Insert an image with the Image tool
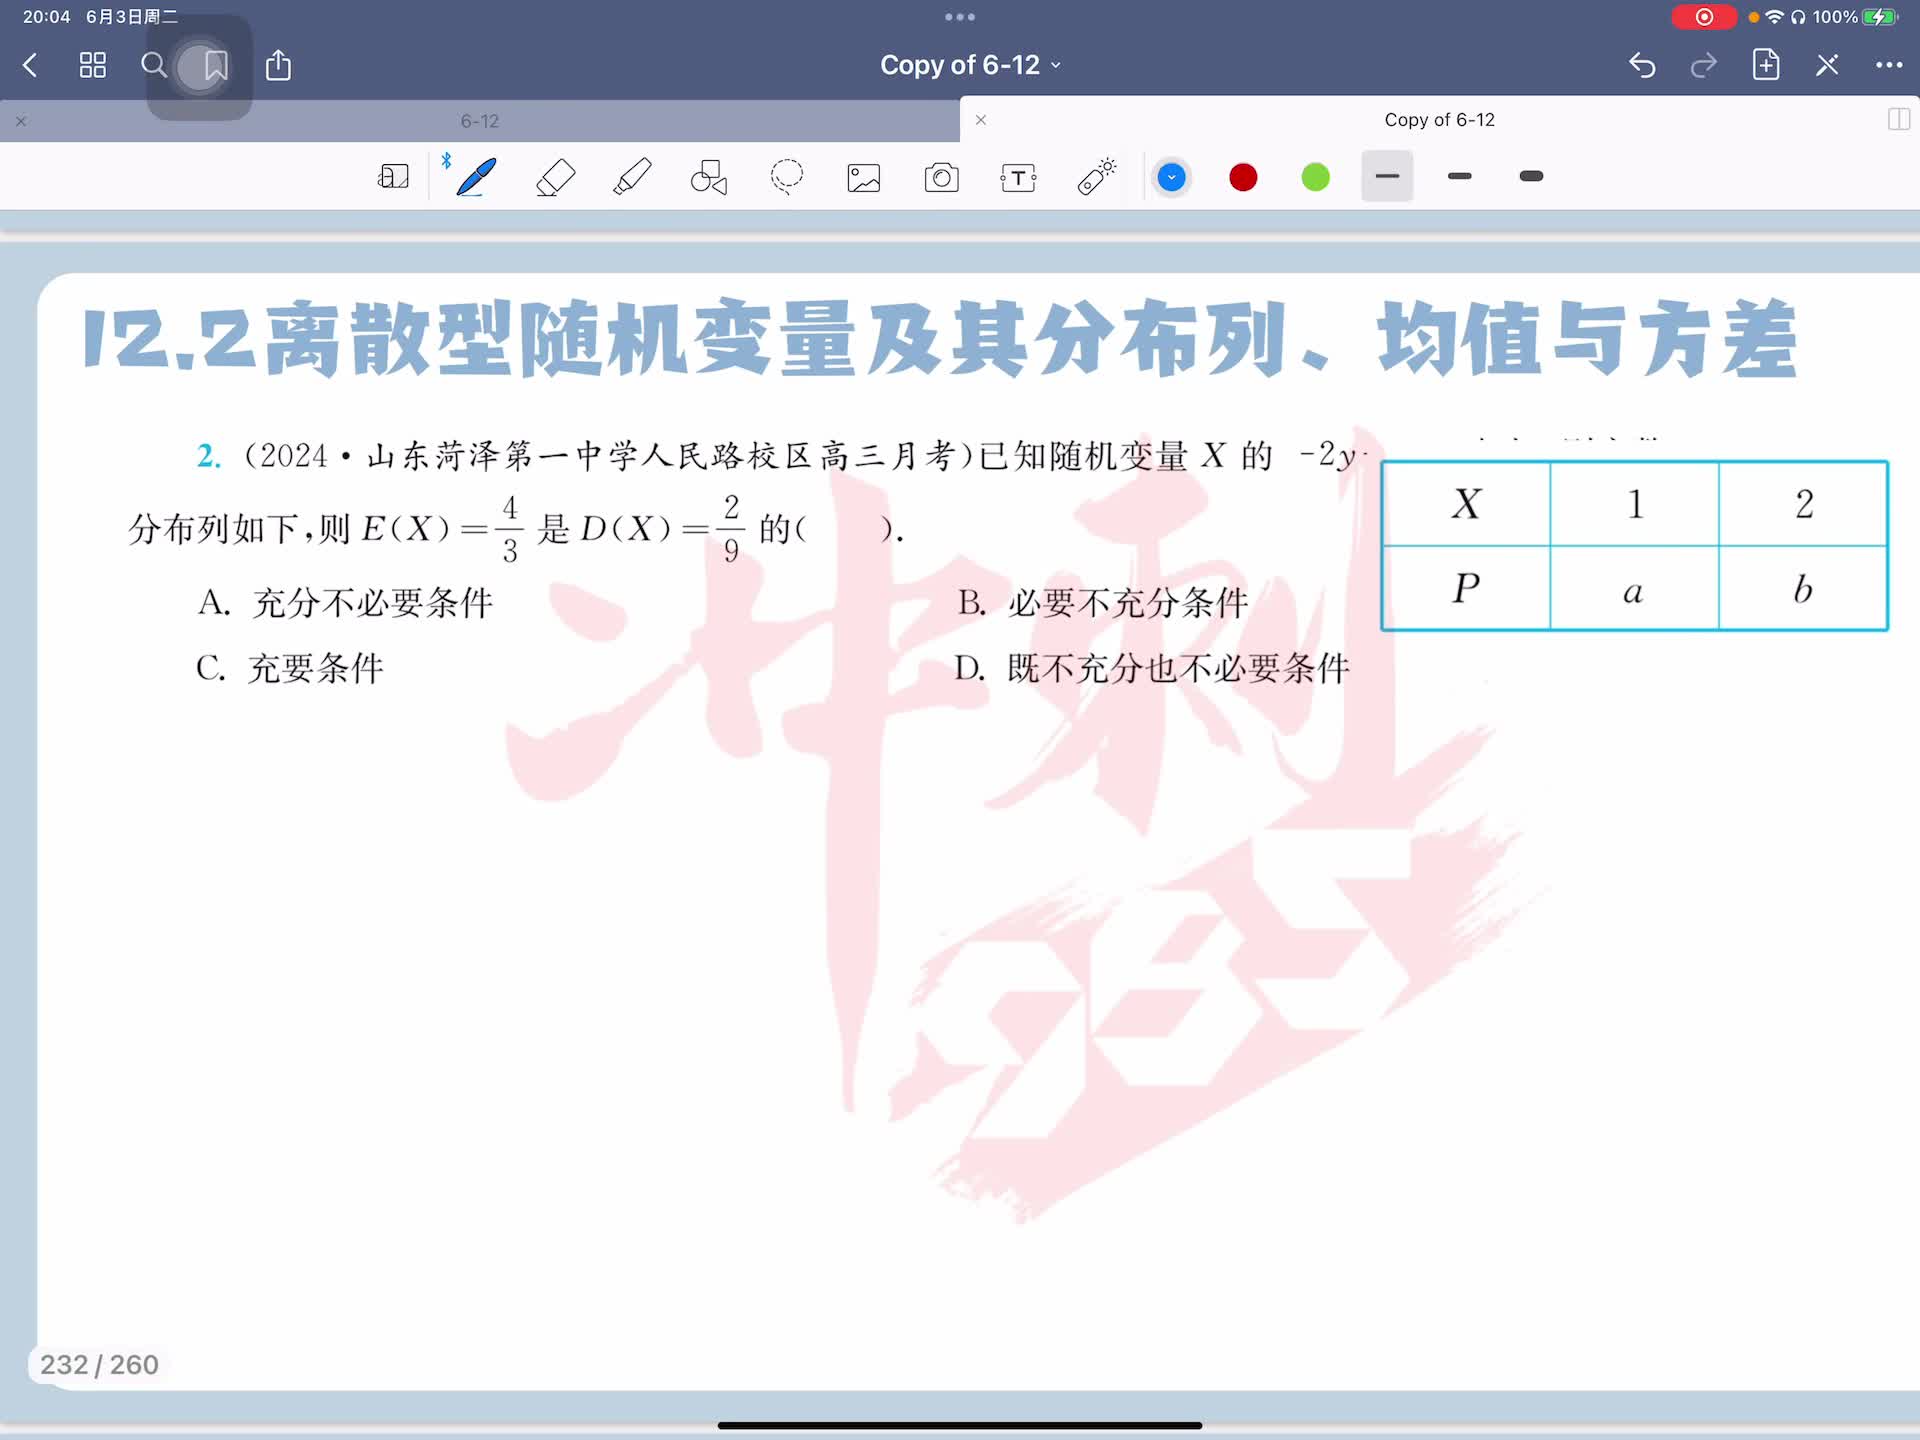 coord(864,177)
